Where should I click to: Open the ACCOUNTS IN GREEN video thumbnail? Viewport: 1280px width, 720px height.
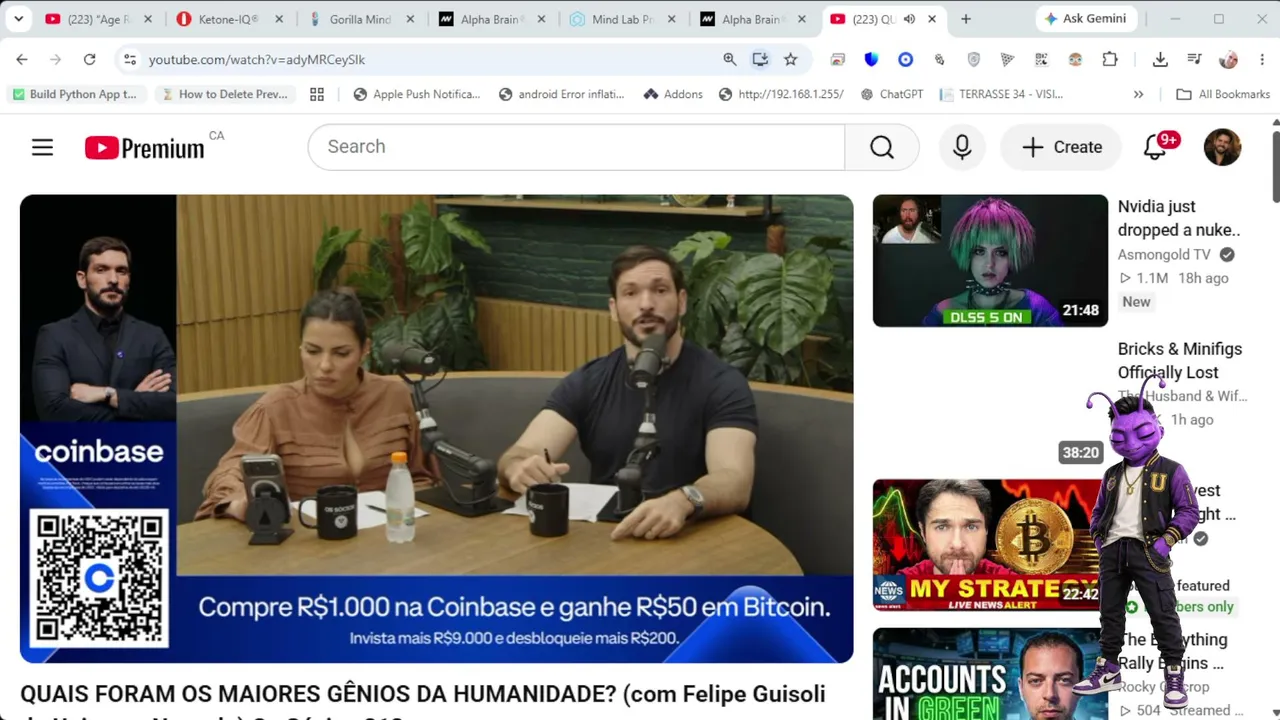click(990, 674)
